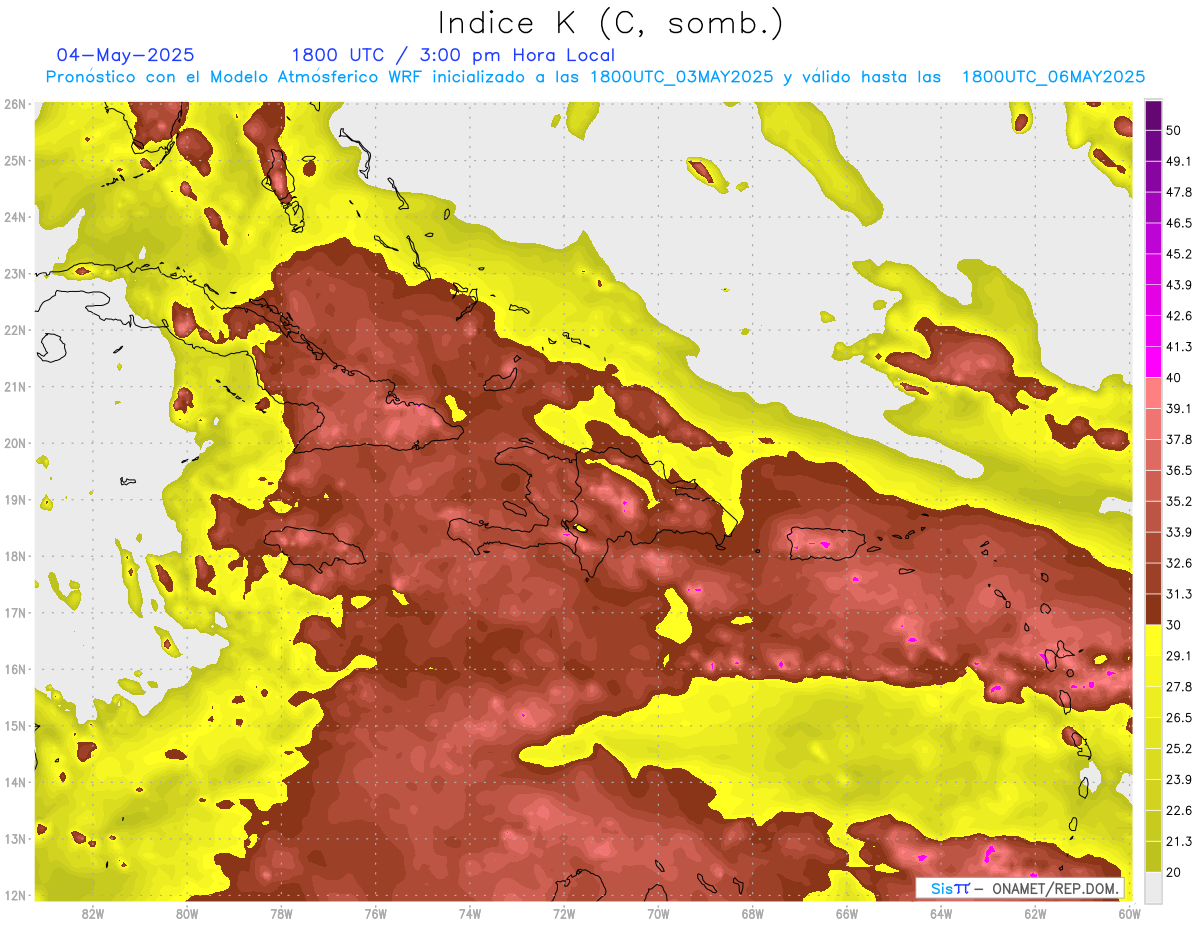Image resolution: width=1200 pixels, height=927 pixels.
Task: Click colorbar label '39.1'
Action: click(x=1179, y=408)
